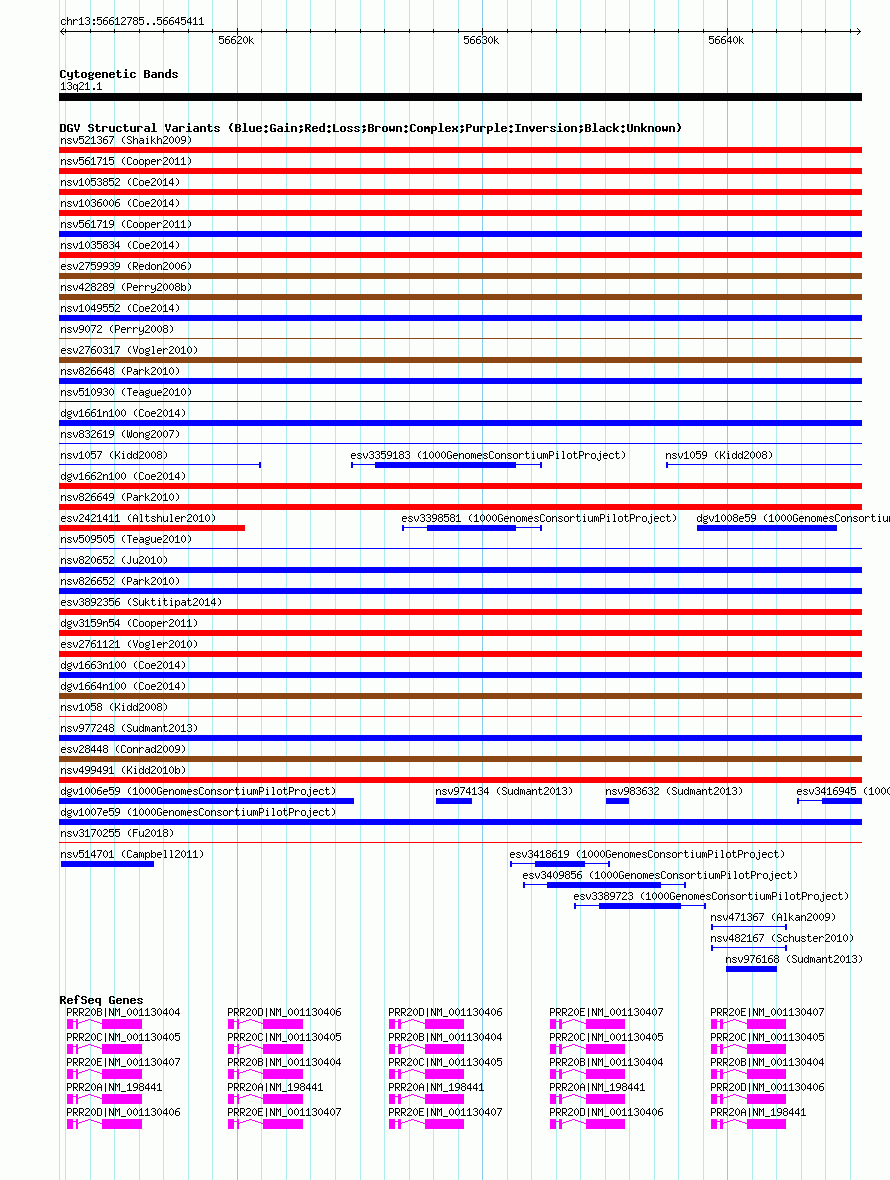Open variant nsv499491 (Kidd2010b)
The height and width of the screenshot is (1180, 890).
point(123,771)
